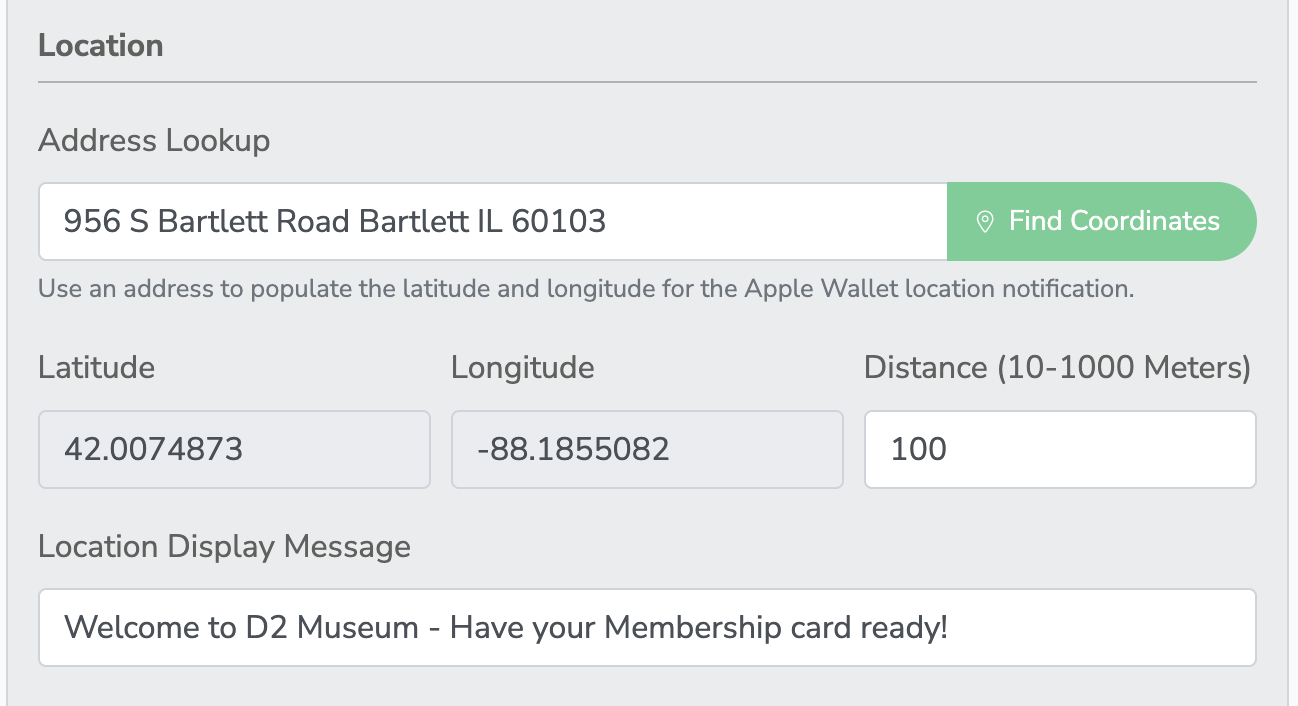1298x706 pixels.
Task: Click the Find Coordinates button
Action: [1102, 221]
